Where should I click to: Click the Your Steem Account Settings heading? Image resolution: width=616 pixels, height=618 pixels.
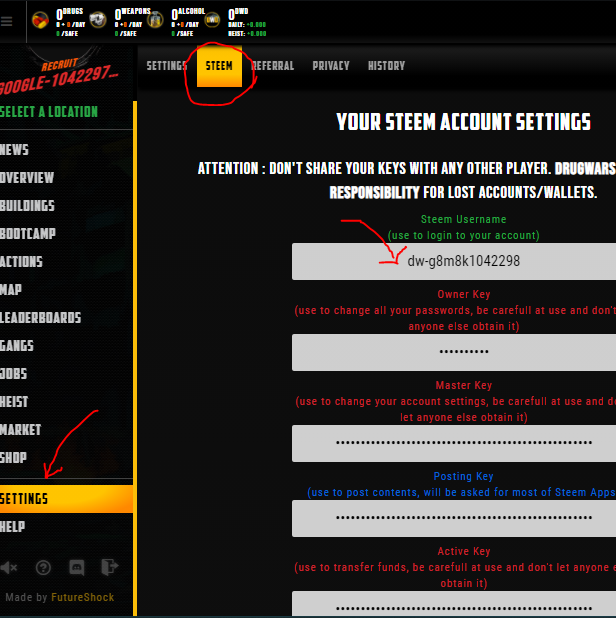pos(463,122)
